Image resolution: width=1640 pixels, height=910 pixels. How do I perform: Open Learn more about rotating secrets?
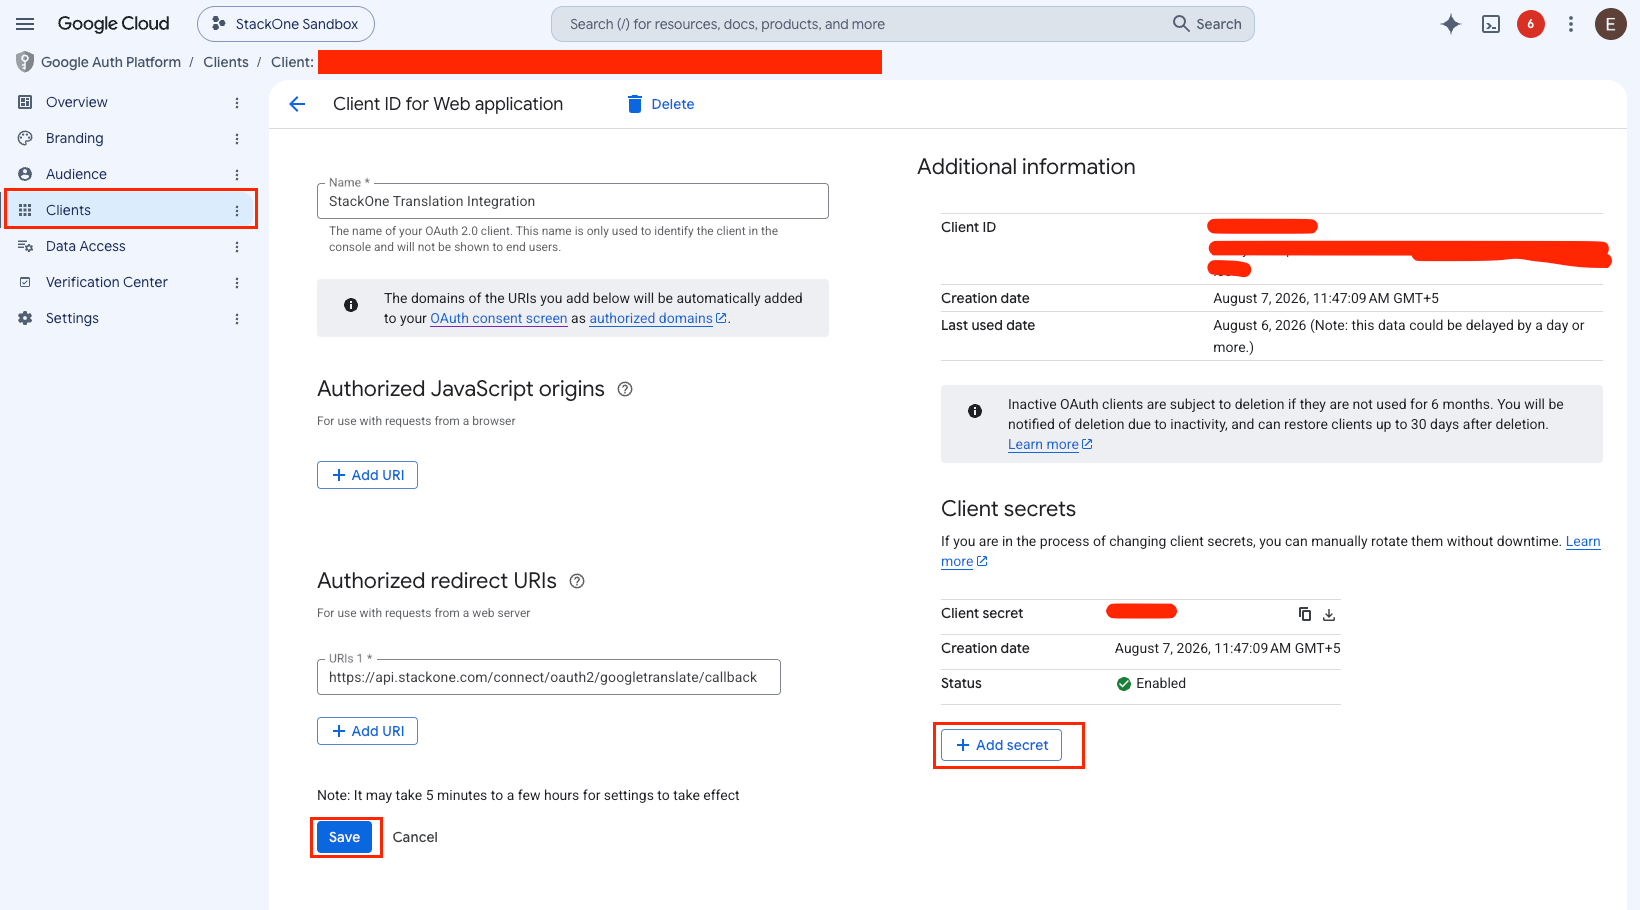coord(1583,541)
